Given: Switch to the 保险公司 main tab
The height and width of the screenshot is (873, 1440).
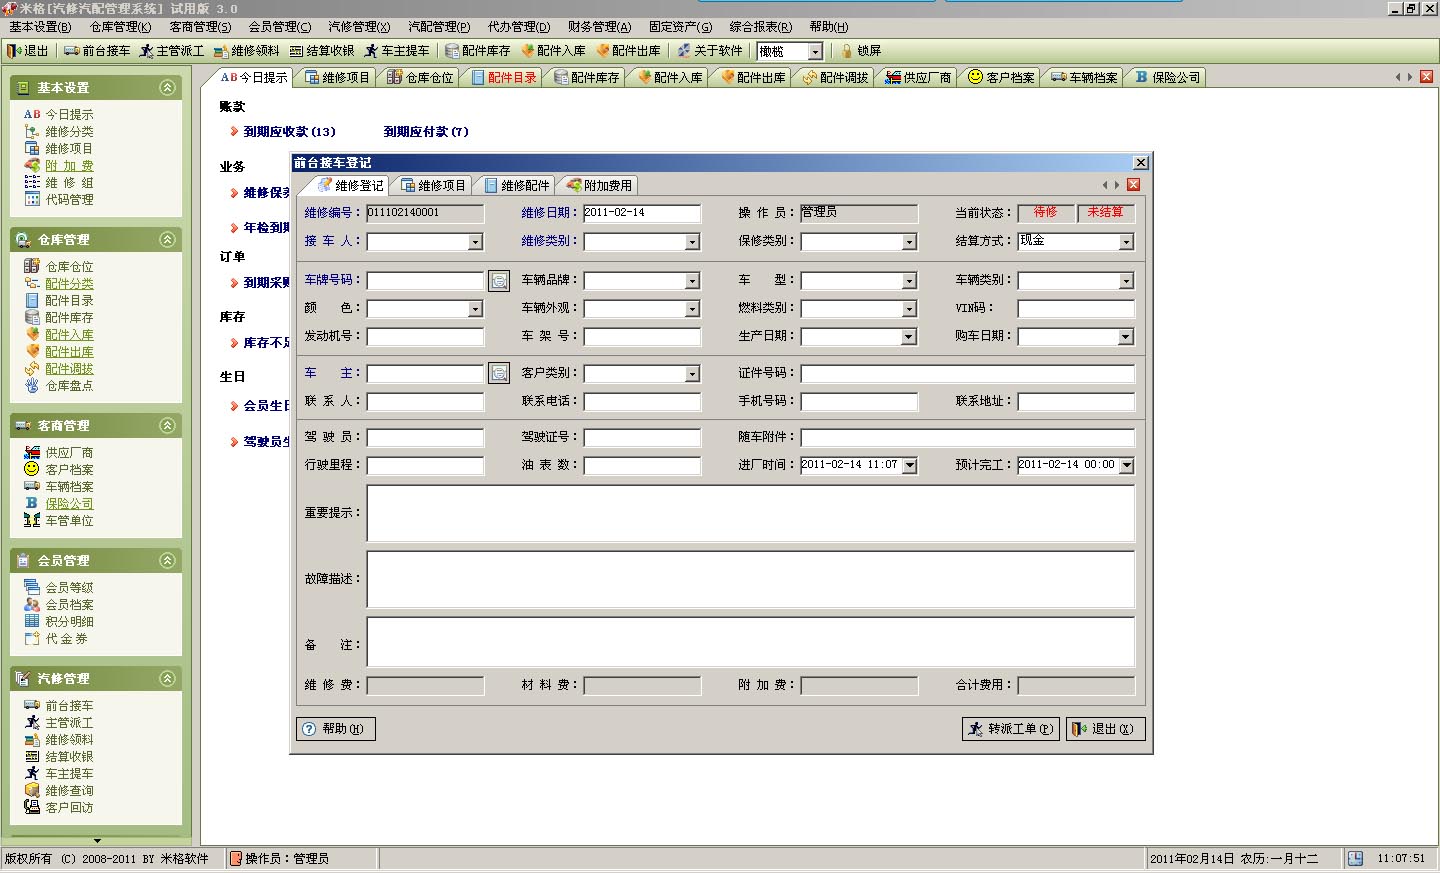Looking at the screenshot, I should (x=1167, y=77).
